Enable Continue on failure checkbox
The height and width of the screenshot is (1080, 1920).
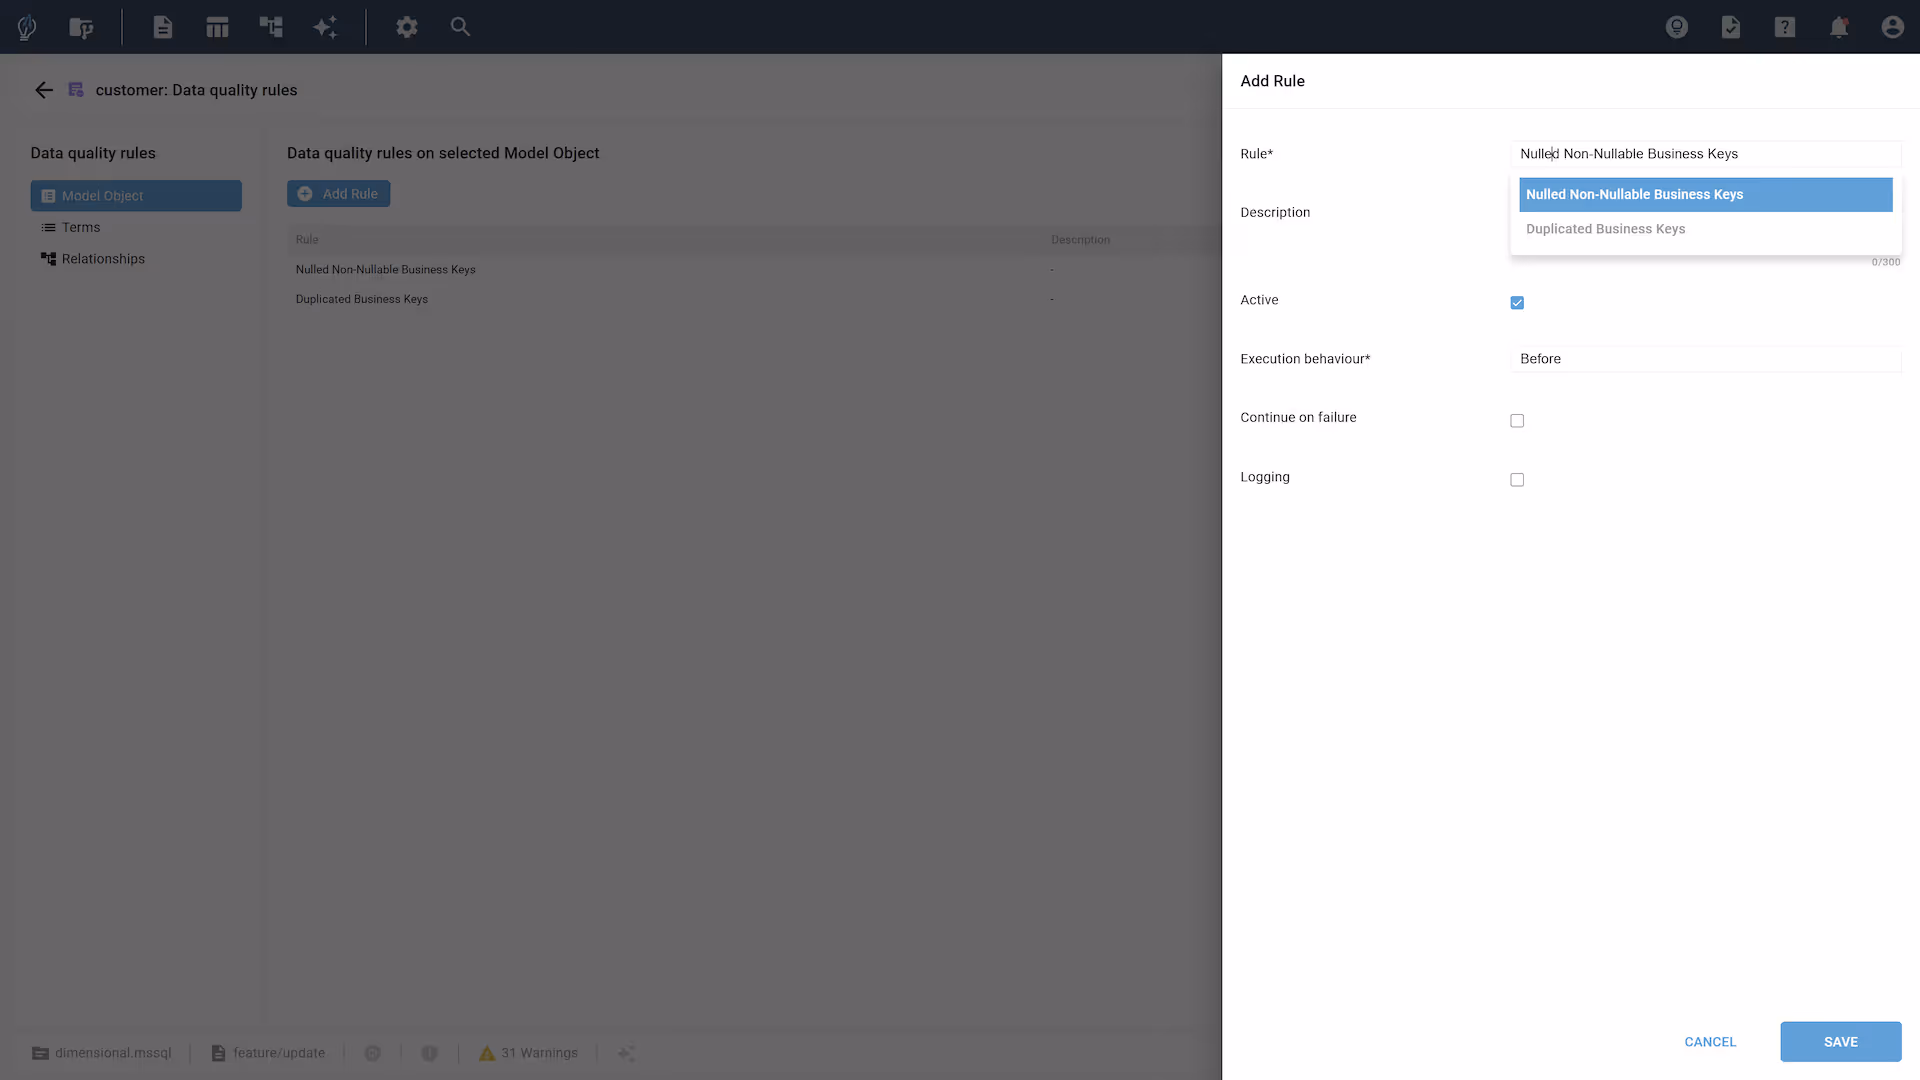point(1517,421)
